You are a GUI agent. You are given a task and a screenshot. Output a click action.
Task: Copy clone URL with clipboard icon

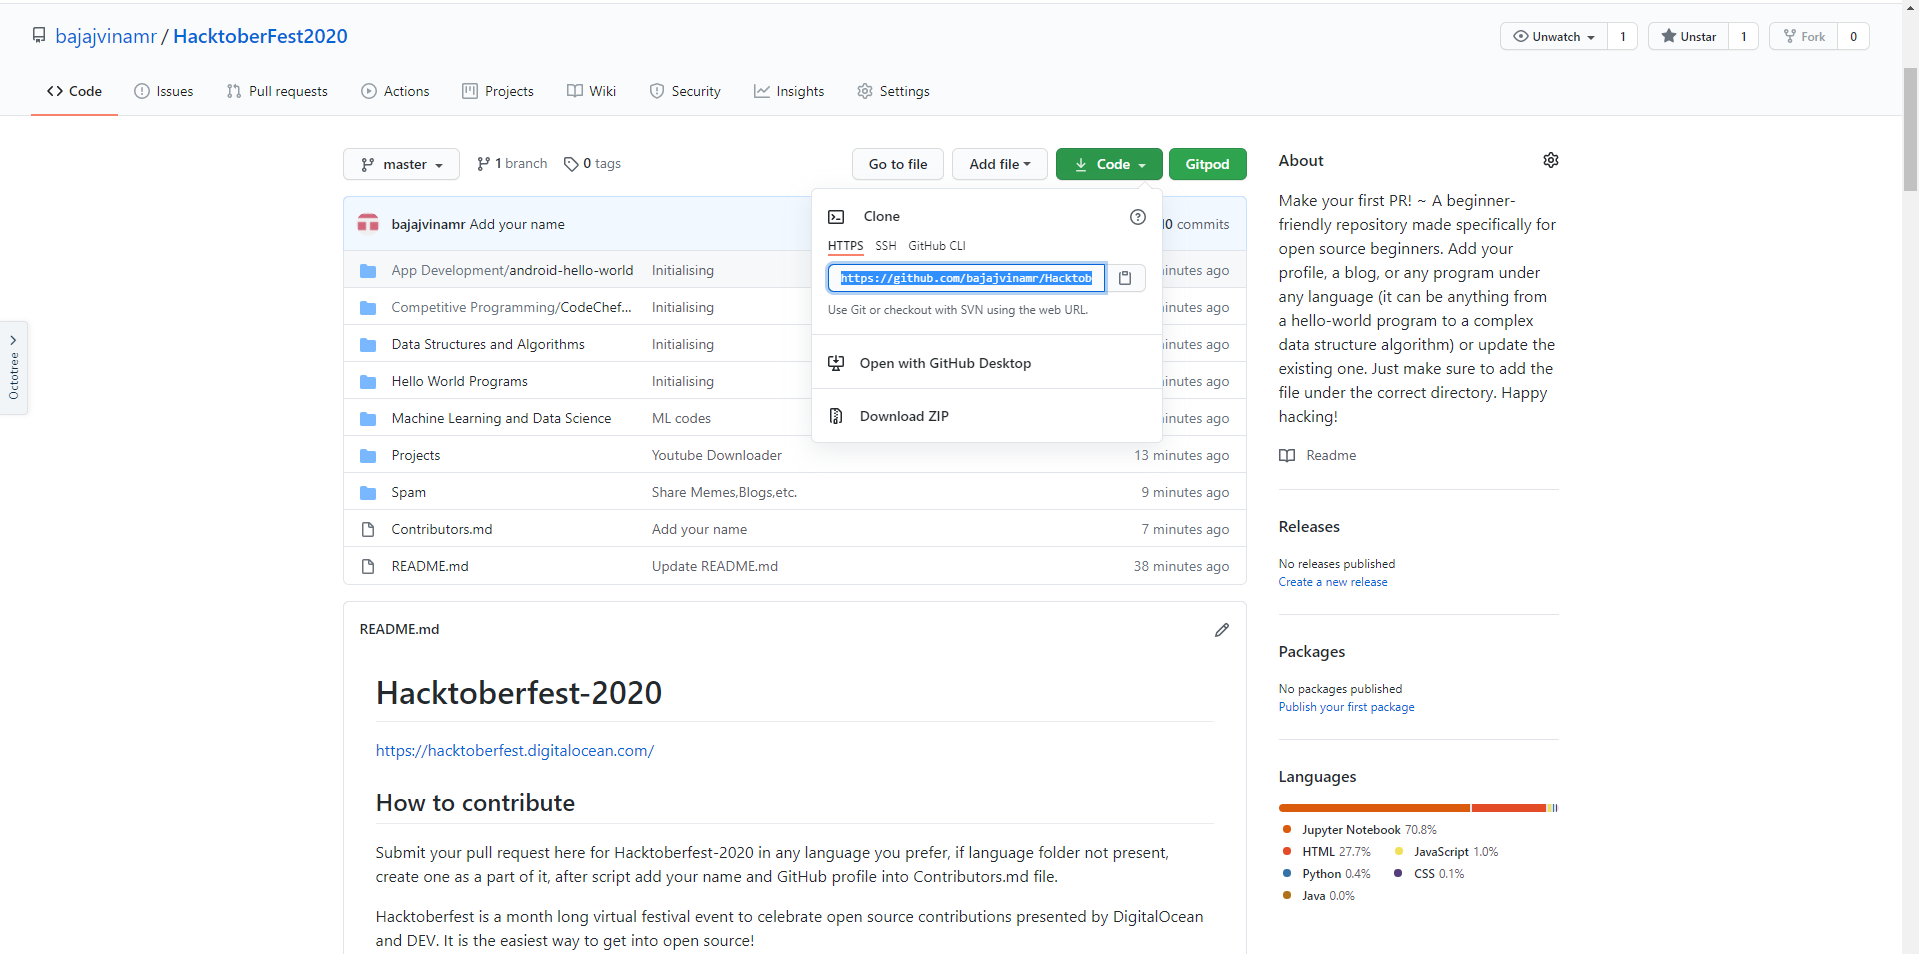click(1125, 278)
